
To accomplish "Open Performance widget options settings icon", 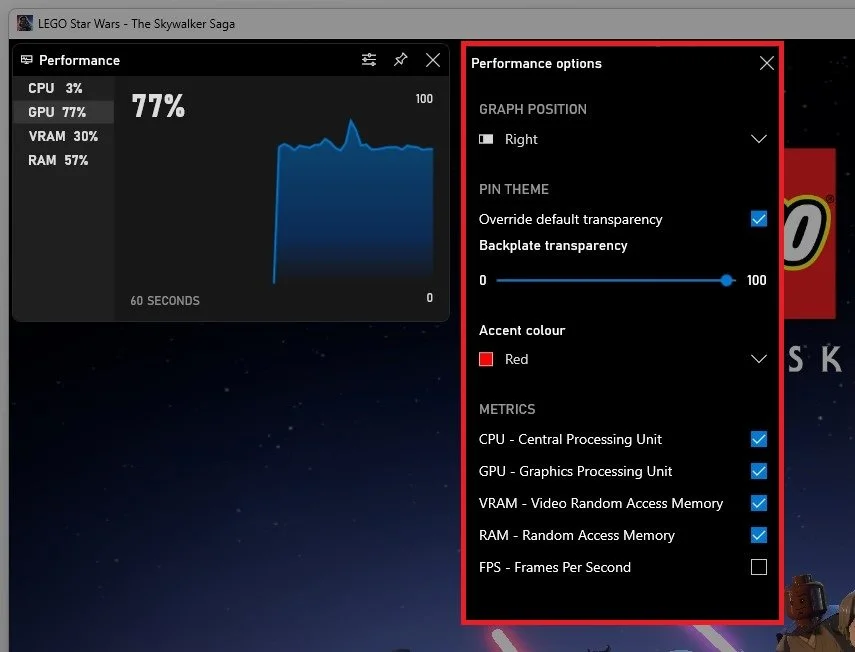I will click(x=369, y=59).
